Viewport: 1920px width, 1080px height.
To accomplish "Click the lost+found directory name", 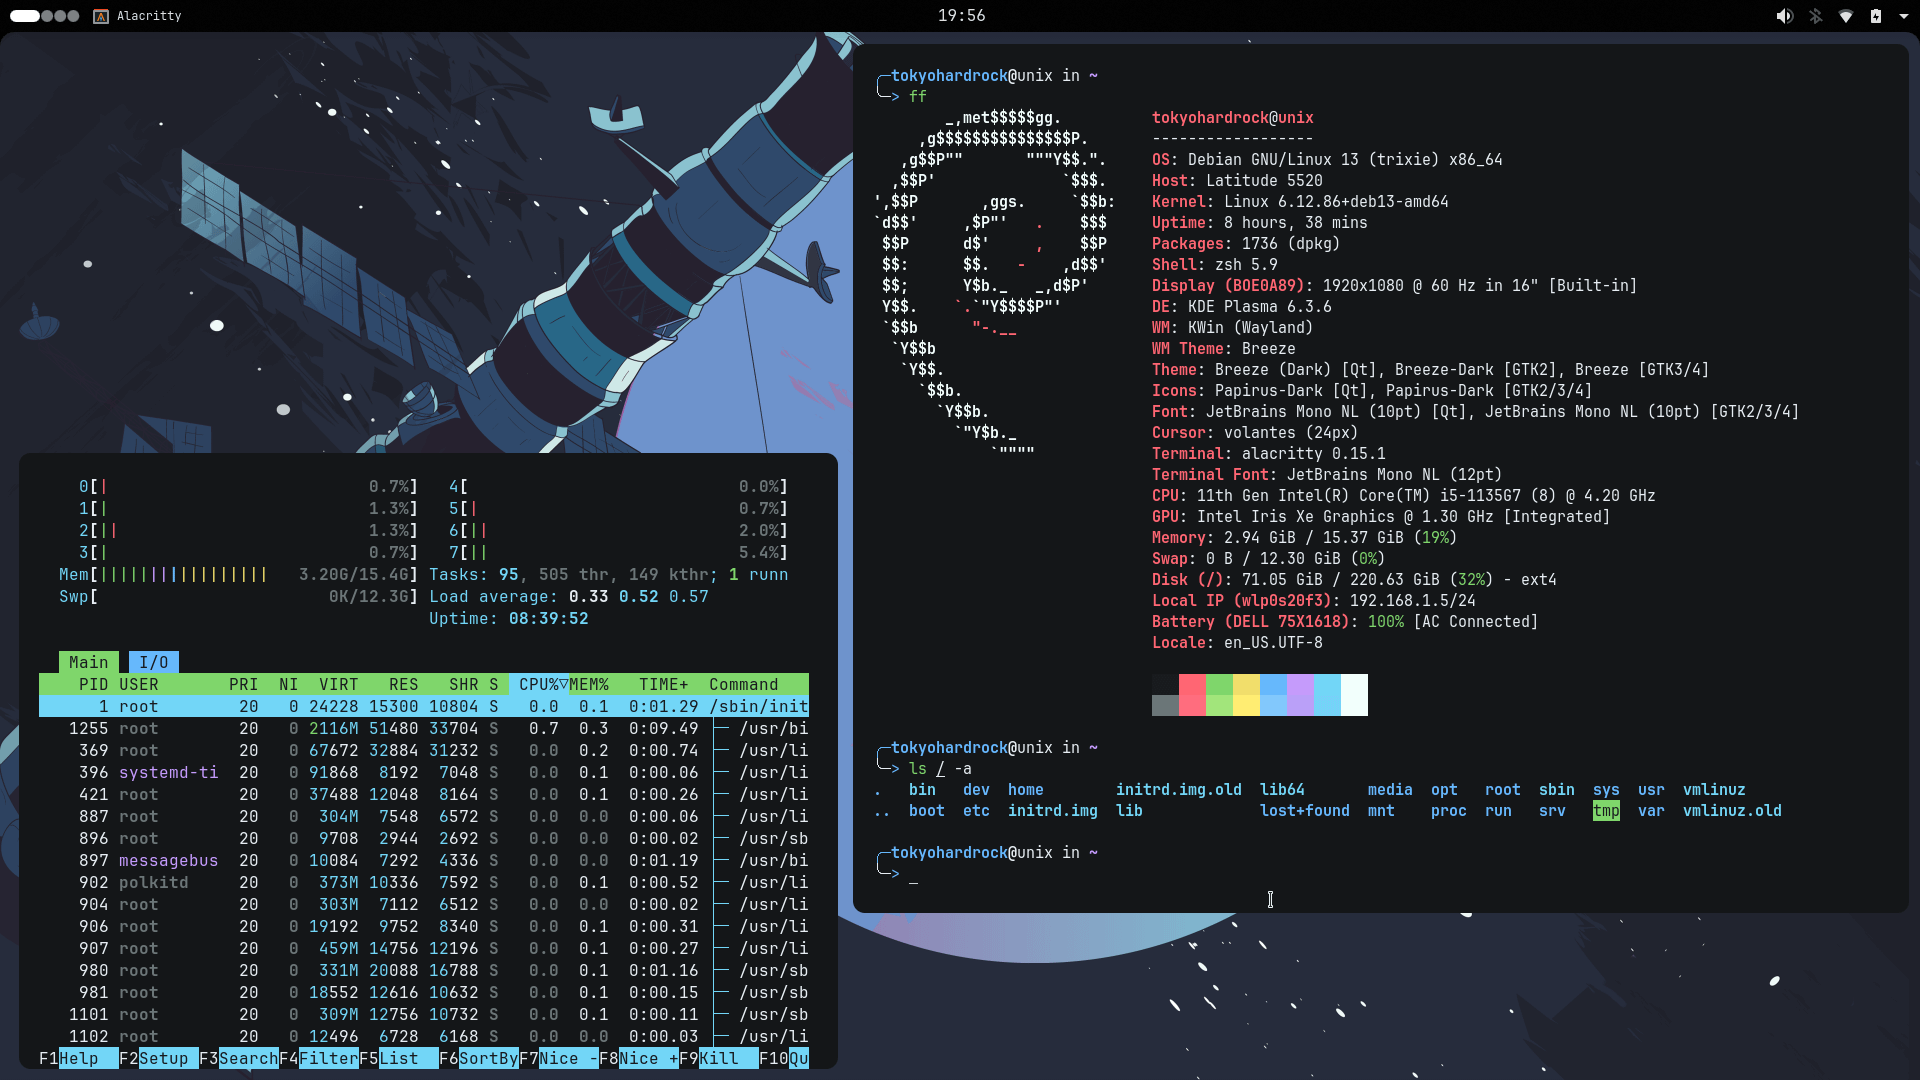I will pos(1304,811).
